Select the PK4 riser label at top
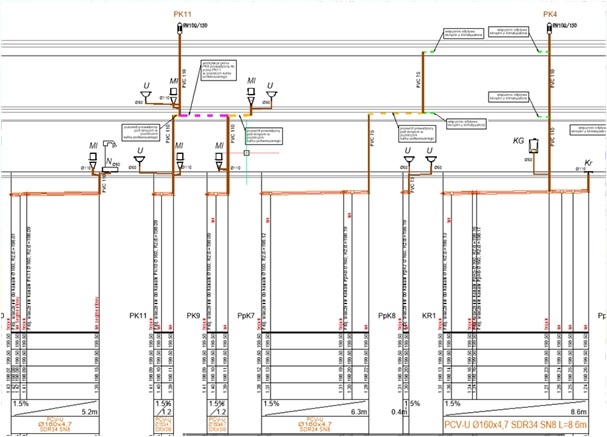The height and width of the screenshot is (437, 607). (550, 14)
